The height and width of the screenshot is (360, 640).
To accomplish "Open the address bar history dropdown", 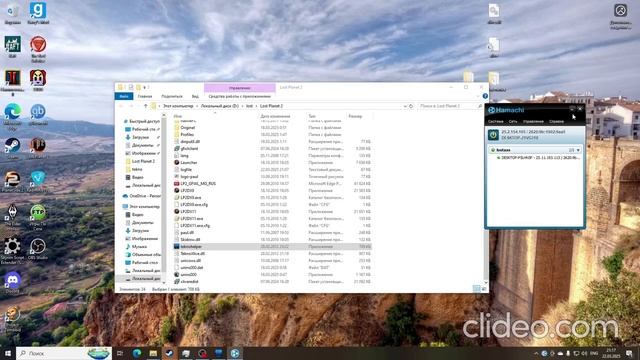I will [x=405, y=106].
